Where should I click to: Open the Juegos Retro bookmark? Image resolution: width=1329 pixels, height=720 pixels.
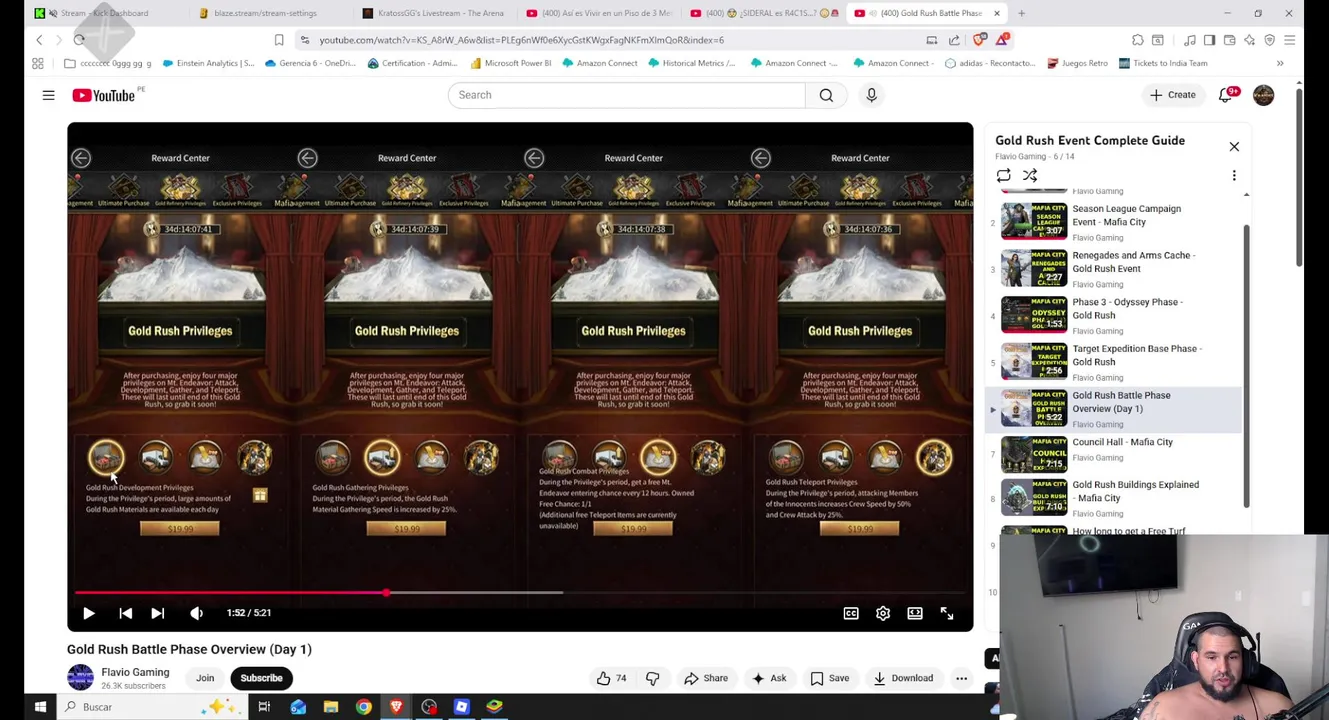coord(1077,63)
